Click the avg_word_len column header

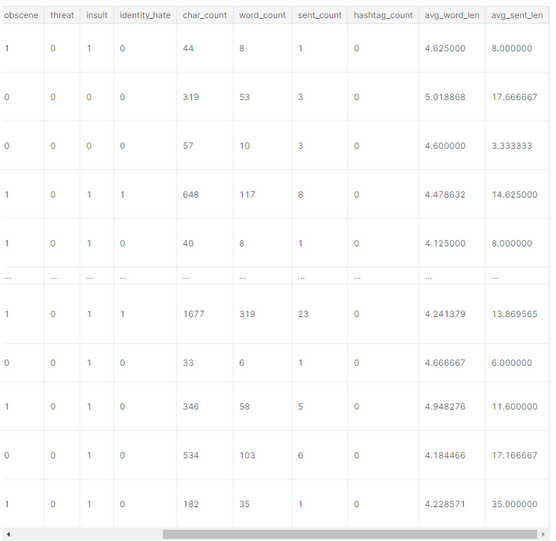point(452,15)
